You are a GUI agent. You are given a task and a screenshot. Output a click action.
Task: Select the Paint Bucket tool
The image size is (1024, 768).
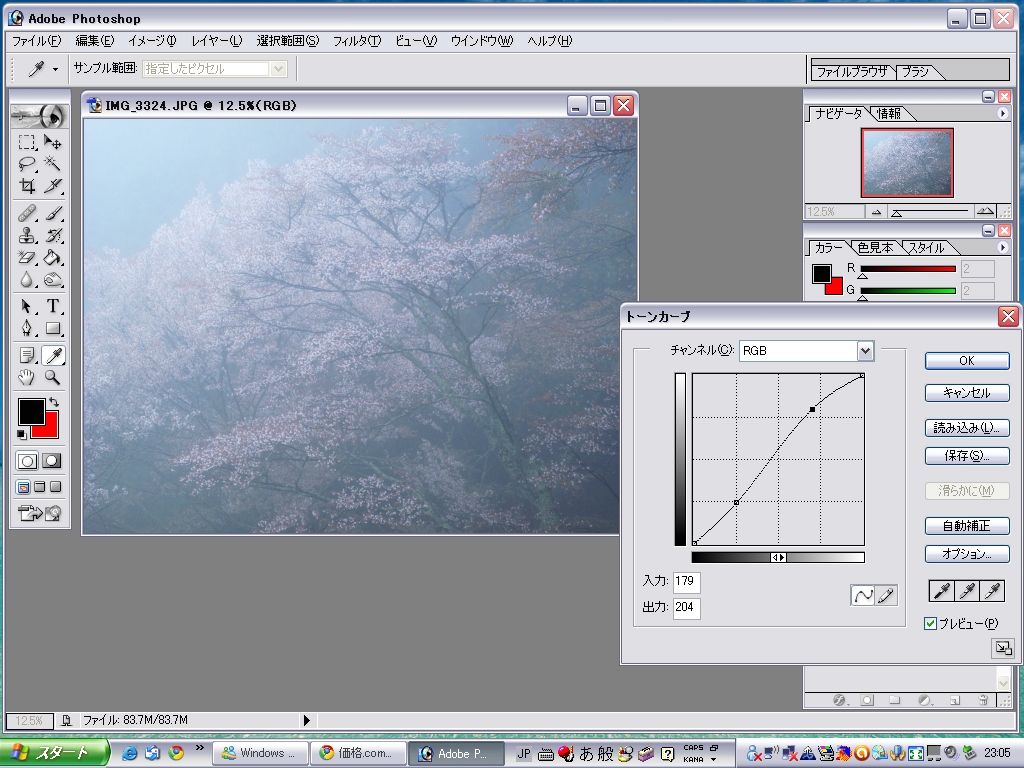tap(52, 257)
